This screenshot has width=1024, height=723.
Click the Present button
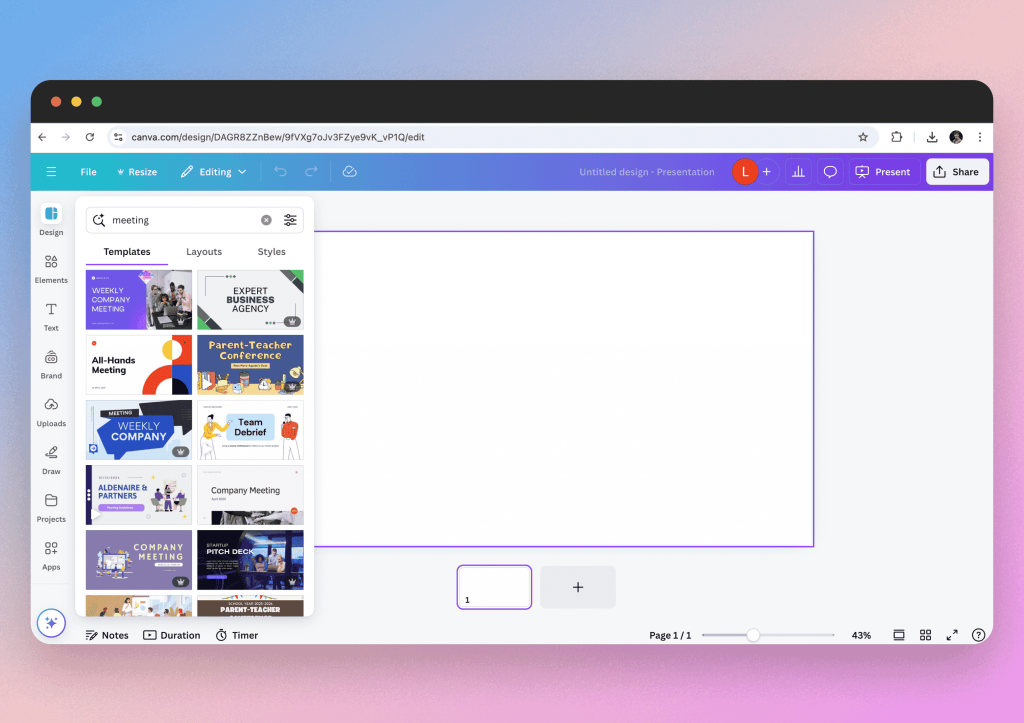click(x=884, y=172)
